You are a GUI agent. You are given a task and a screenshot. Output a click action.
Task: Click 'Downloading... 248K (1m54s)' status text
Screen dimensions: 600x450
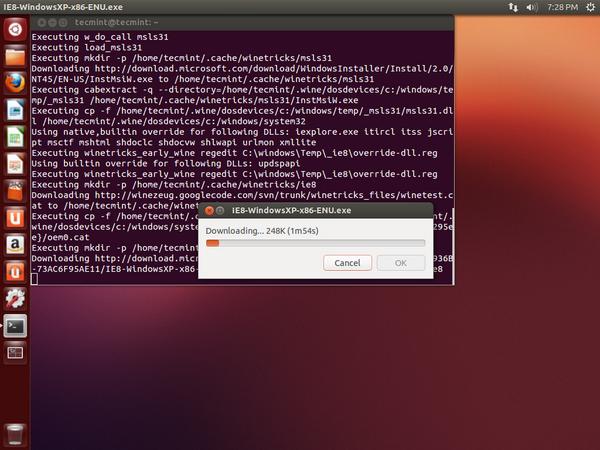(262, 231)
